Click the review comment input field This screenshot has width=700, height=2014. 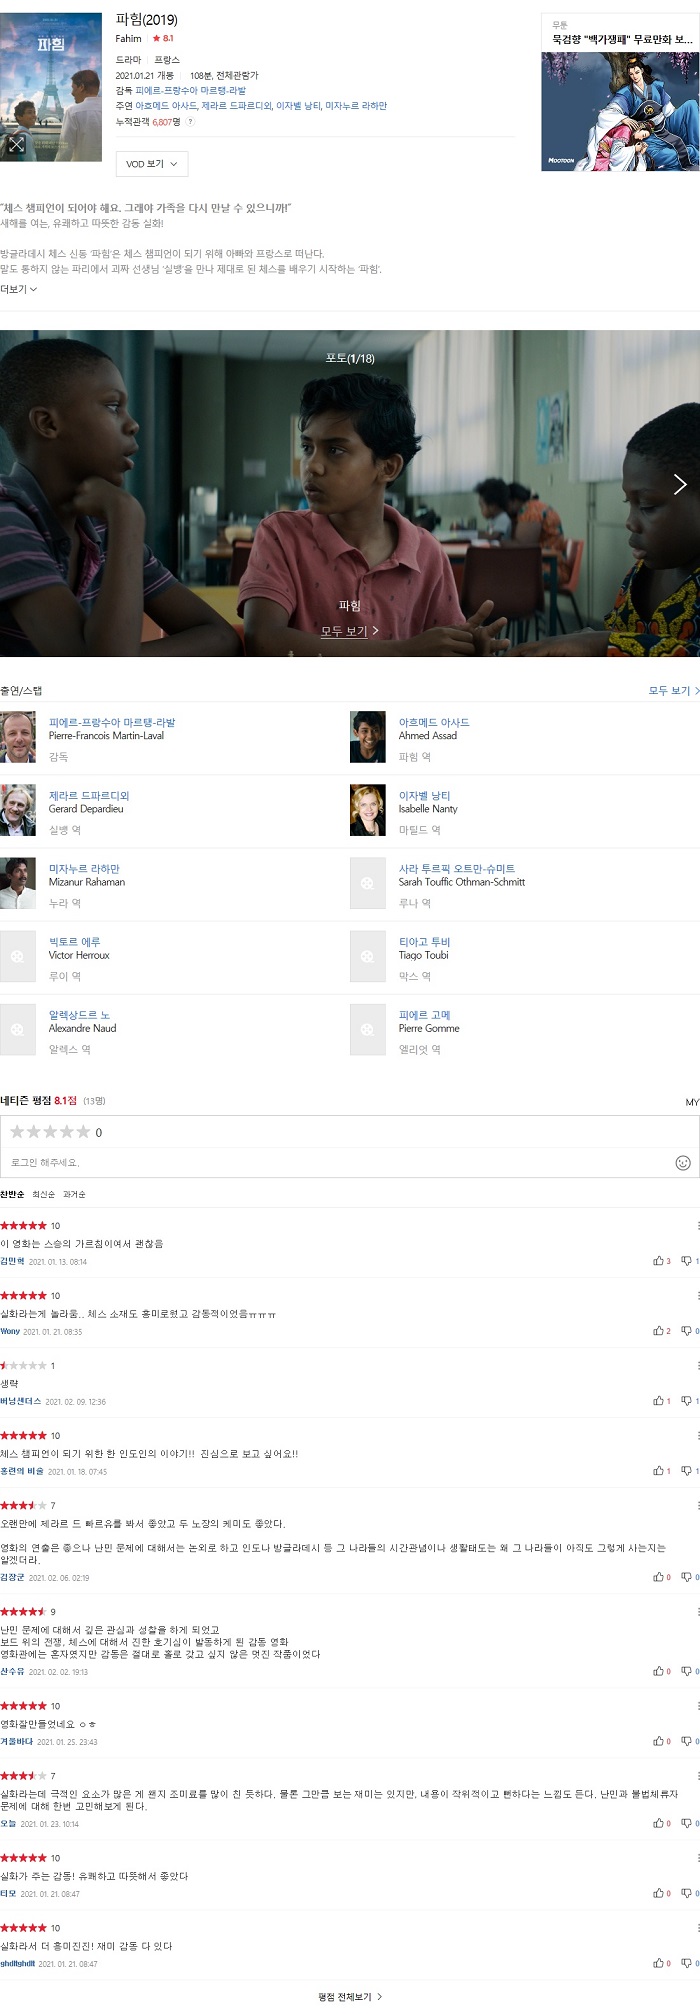point(340,1163)
